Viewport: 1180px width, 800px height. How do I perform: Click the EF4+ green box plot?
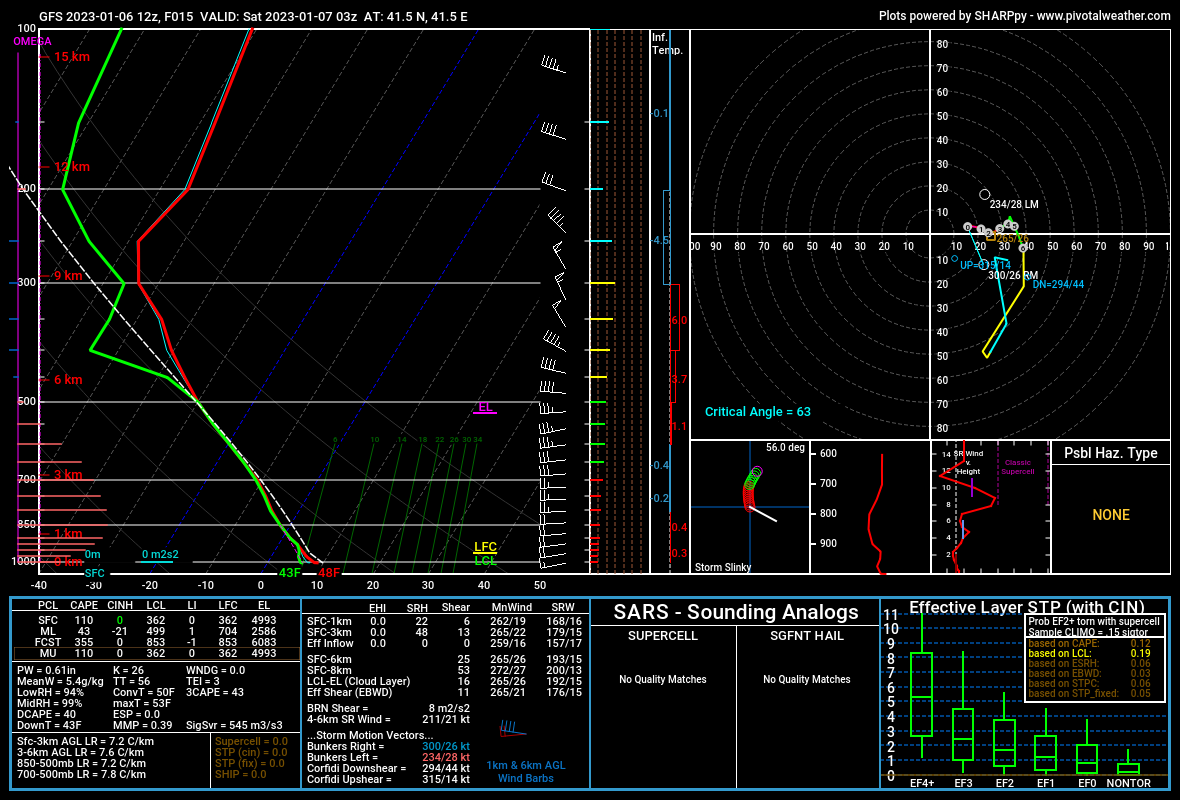click(x=922, y=694)
